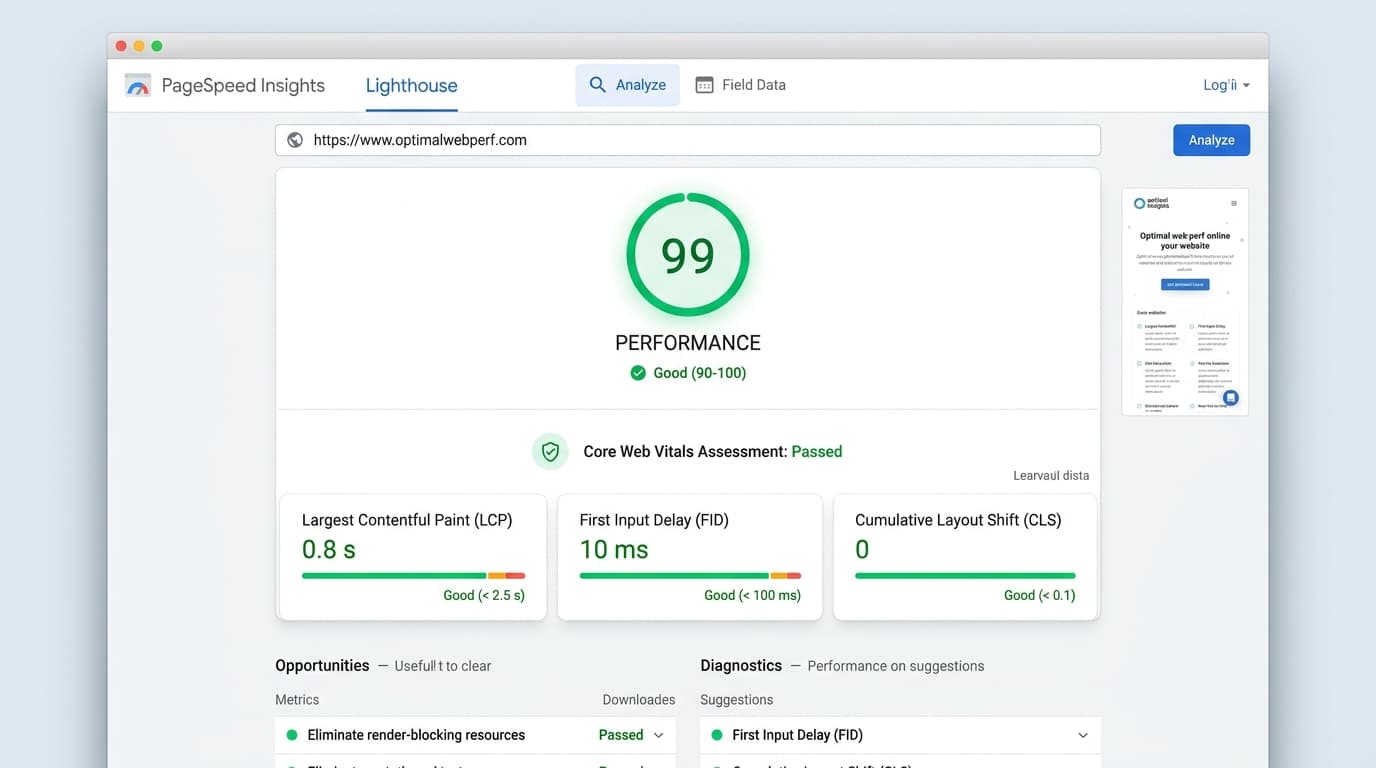Click the Good (< 2.5 s) label
This screenshot has height=768, width=1376.
(x=484, y=595)
